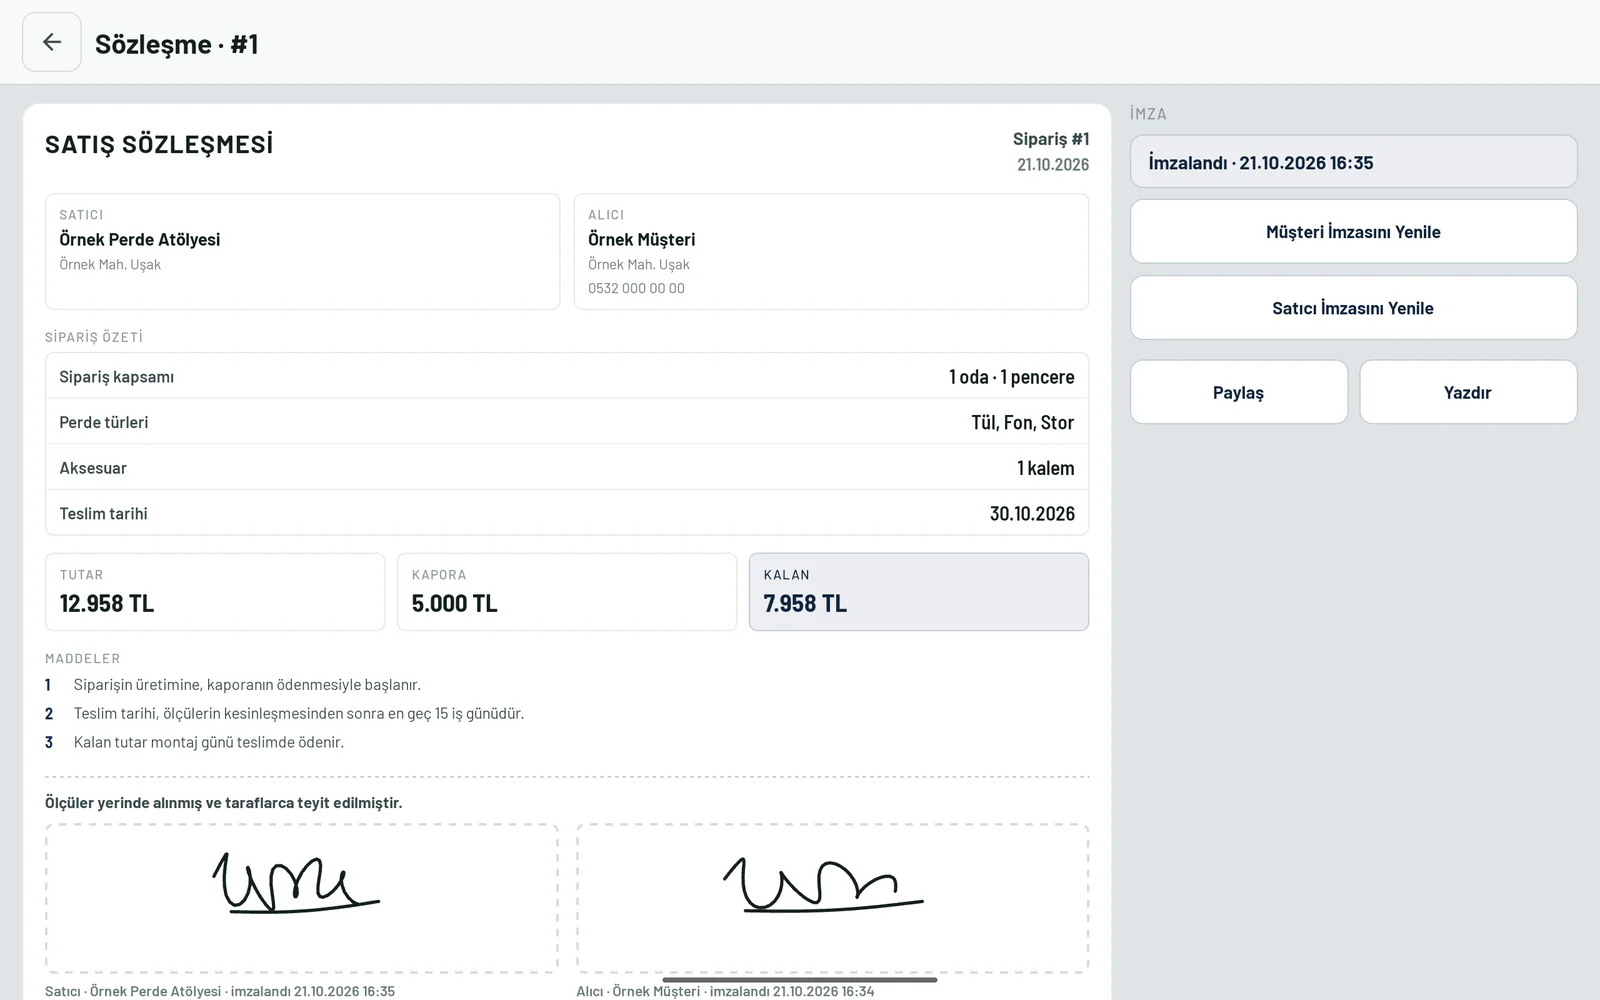Click Satıcı İmzasını Yenile button
1600x1000 pixels.
point(1353,308)
